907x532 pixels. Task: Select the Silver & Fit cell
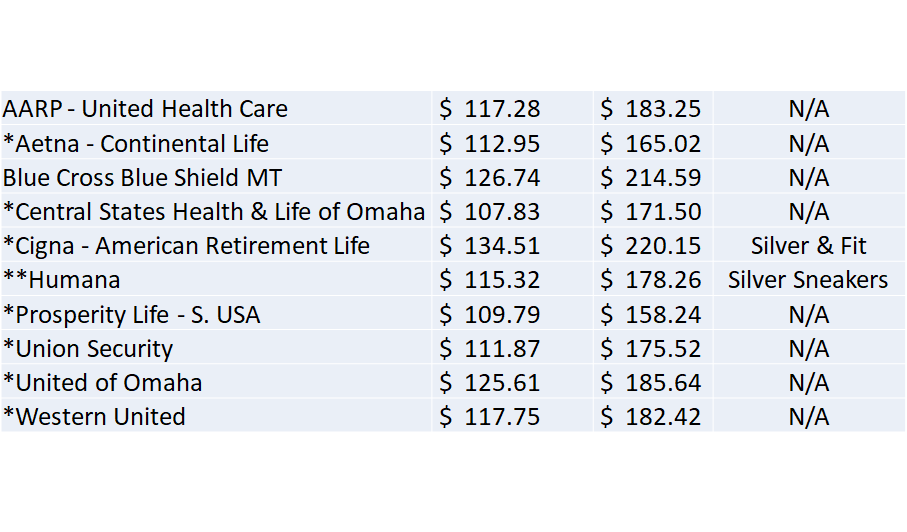click(809, 245)
